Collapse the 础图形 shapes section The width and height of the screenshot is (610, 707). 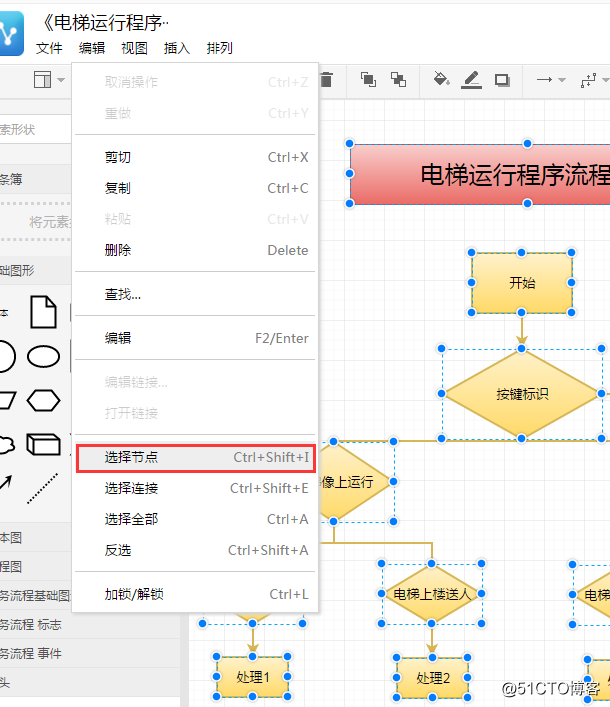click(36, 271)
